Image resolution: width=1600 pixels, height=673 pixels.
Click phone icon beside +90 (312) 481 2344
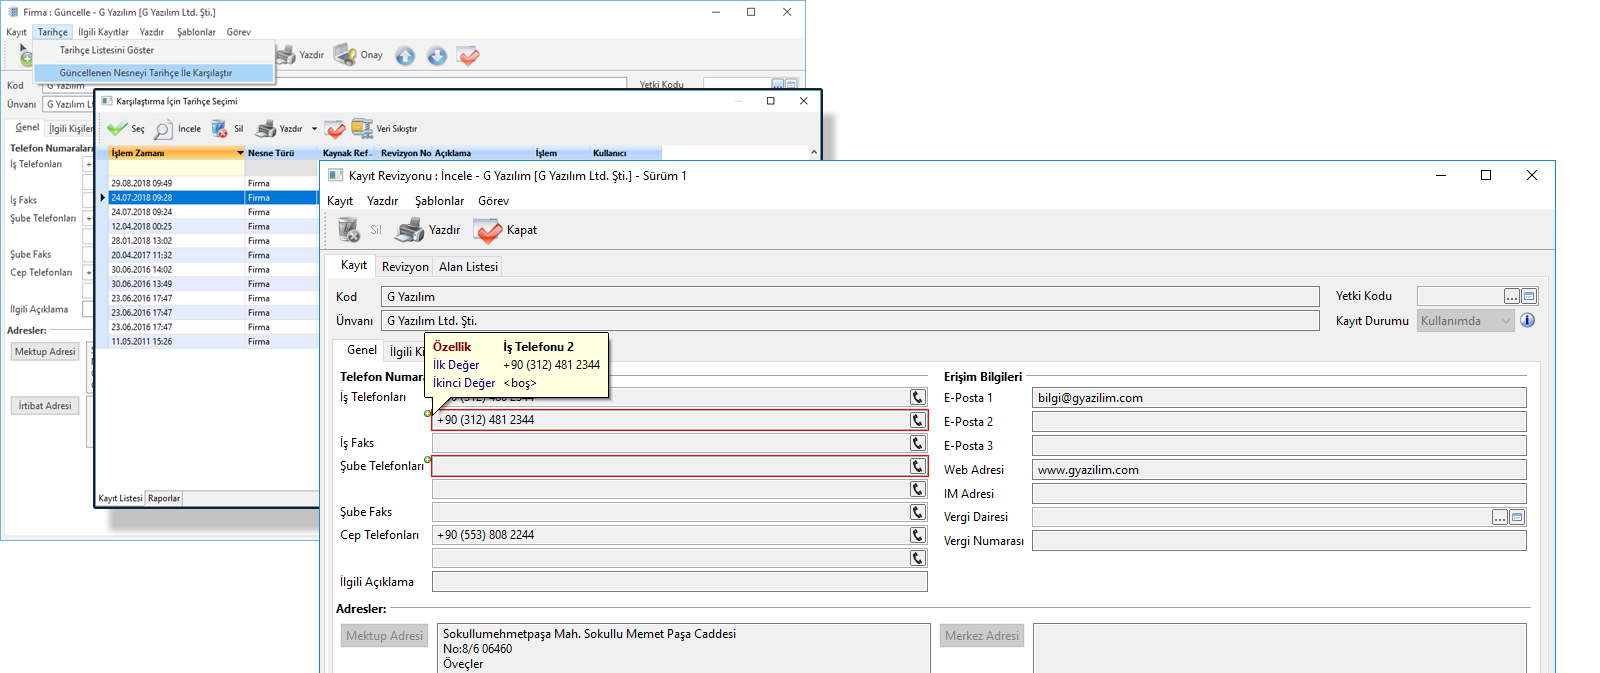[x=917, y=420]
